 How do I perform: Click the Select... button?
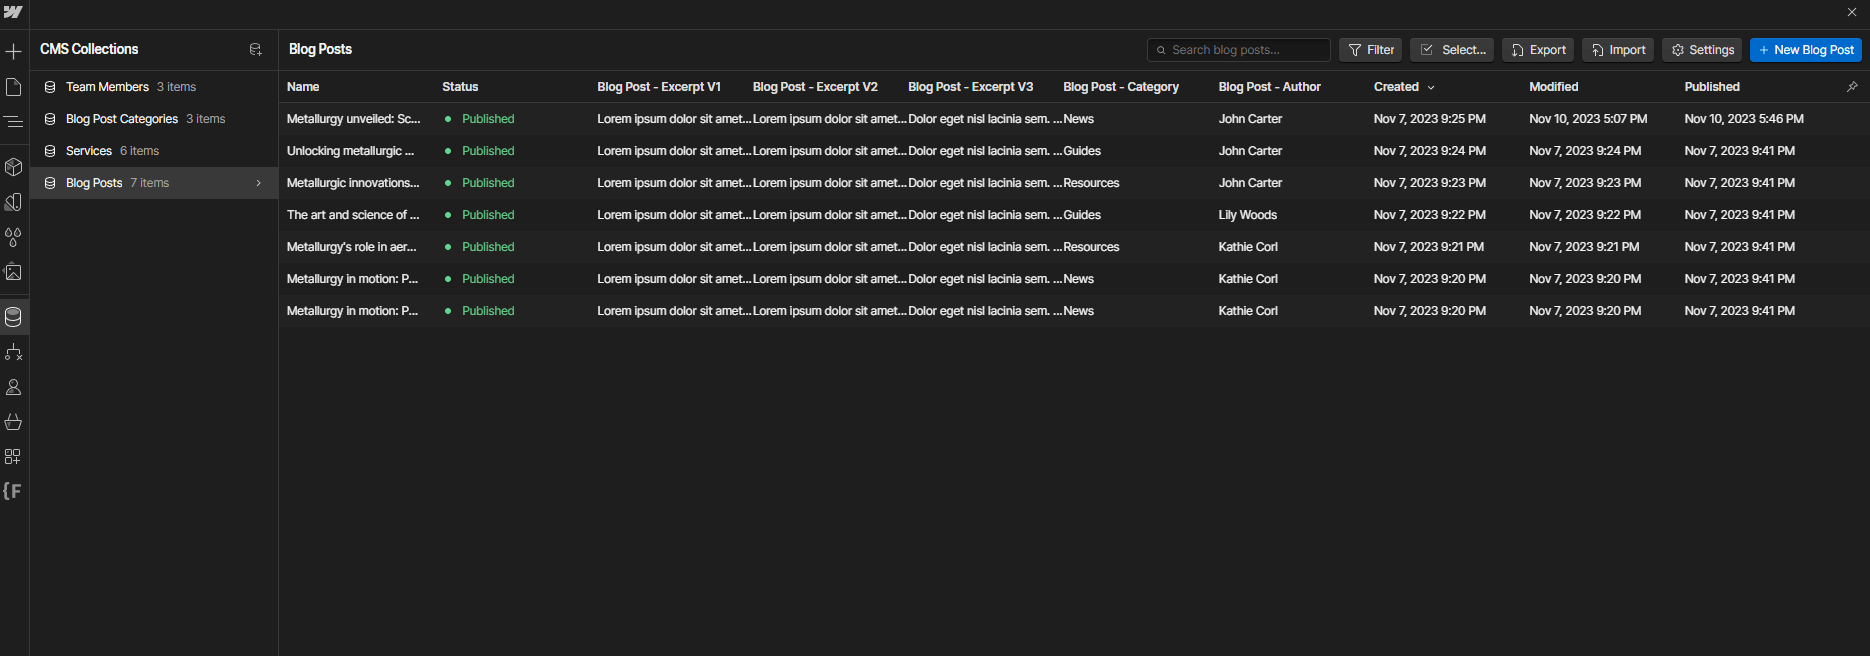1452,50
